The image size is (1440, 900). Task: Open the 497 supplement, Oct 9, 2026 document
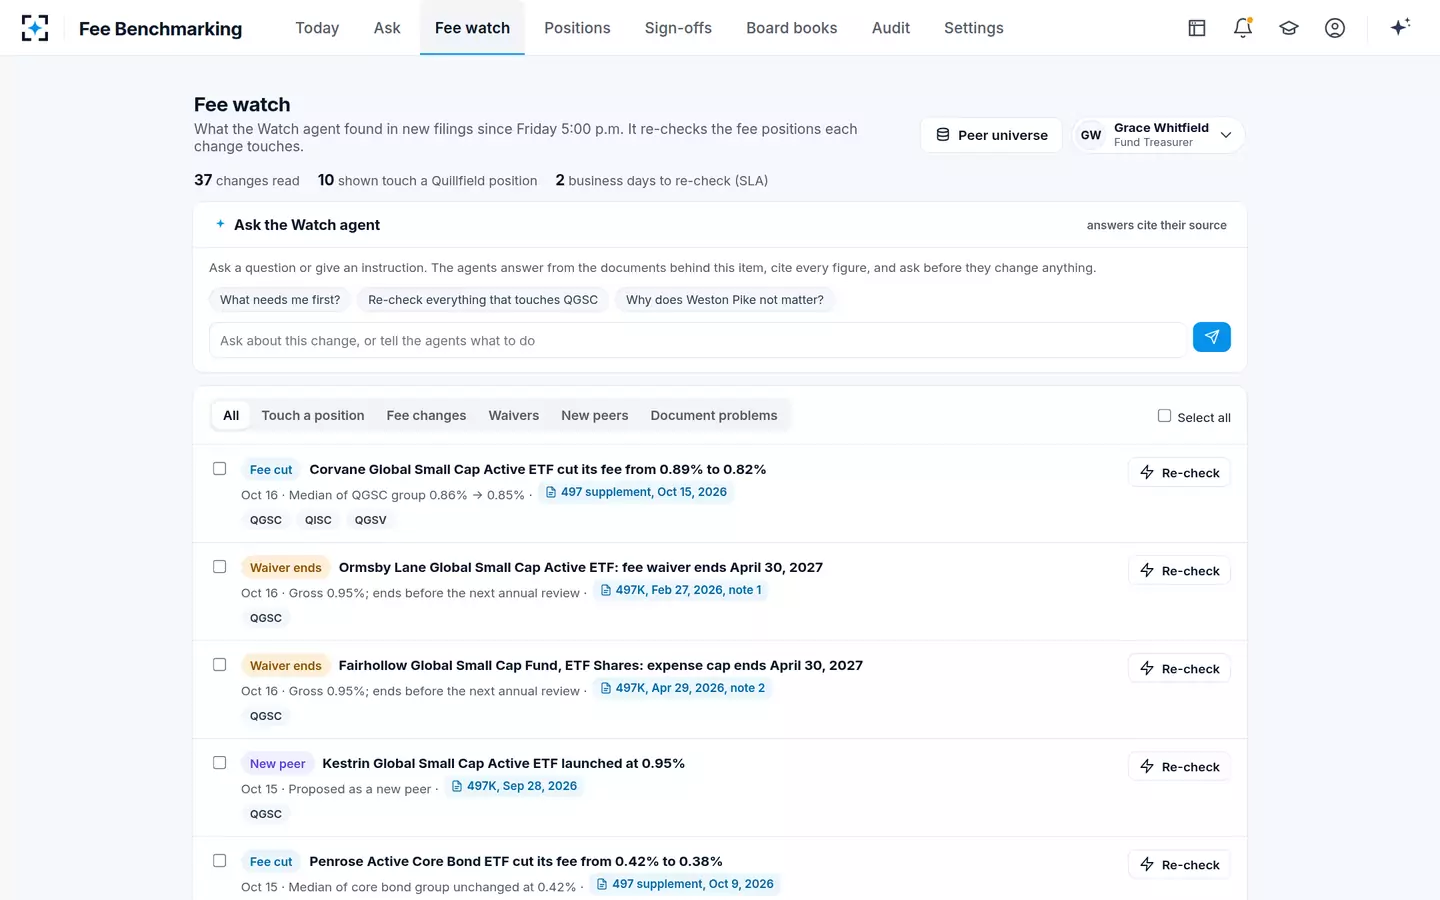coord(685,884)
